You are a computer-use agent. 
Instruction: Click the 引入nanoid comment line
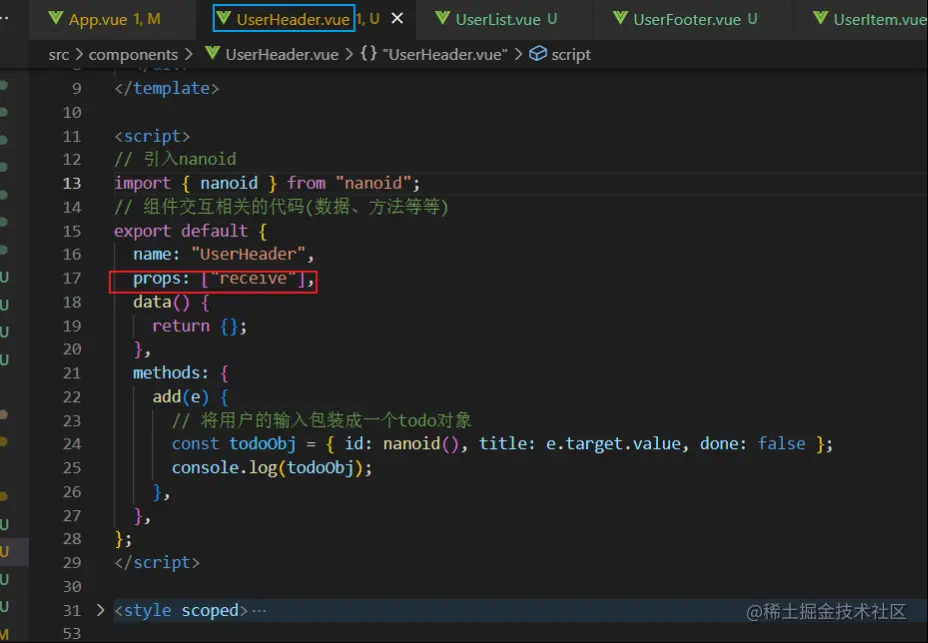coord(175,159)
